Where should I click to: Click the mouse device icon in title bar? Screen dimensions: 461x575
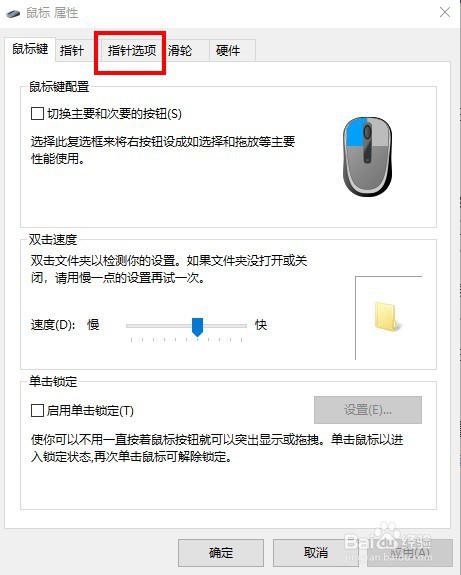(x=13, y=14)
